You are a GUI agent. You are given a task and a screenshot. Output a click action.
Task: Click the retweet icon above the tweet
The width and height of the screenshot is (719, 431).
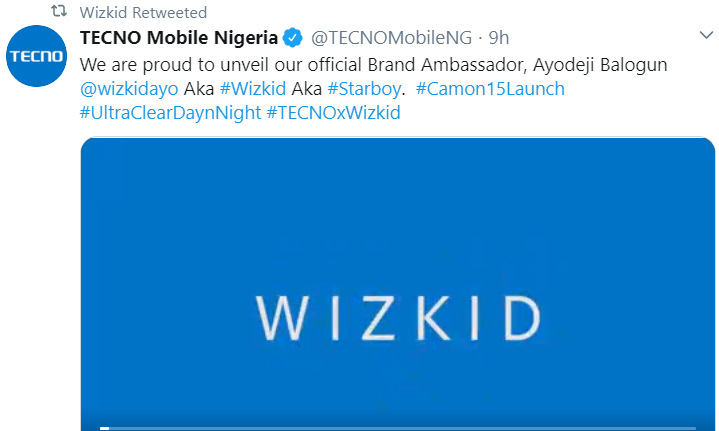coord(59,13)
